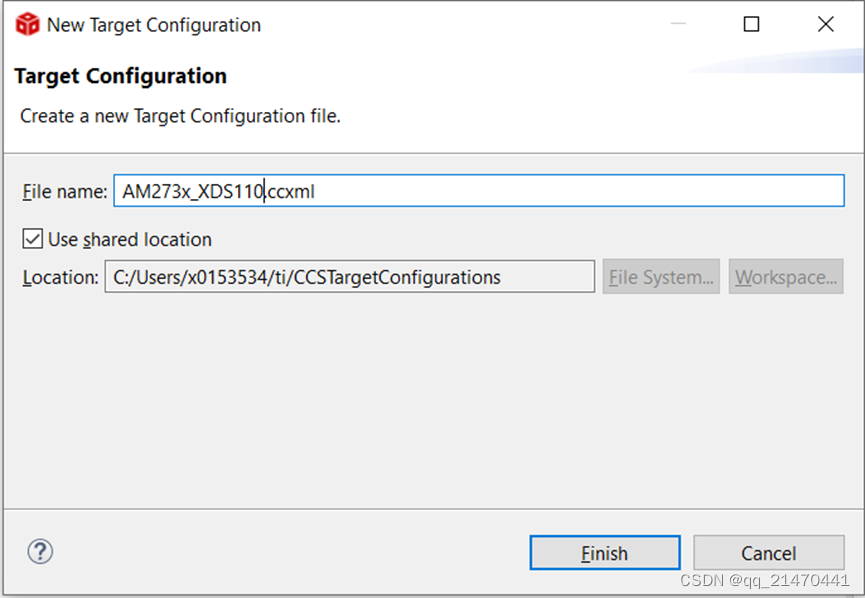Click the Workspace browse button
Viewport: 865px width, 598px height.
pyautogui.click(x=786, y=277)
